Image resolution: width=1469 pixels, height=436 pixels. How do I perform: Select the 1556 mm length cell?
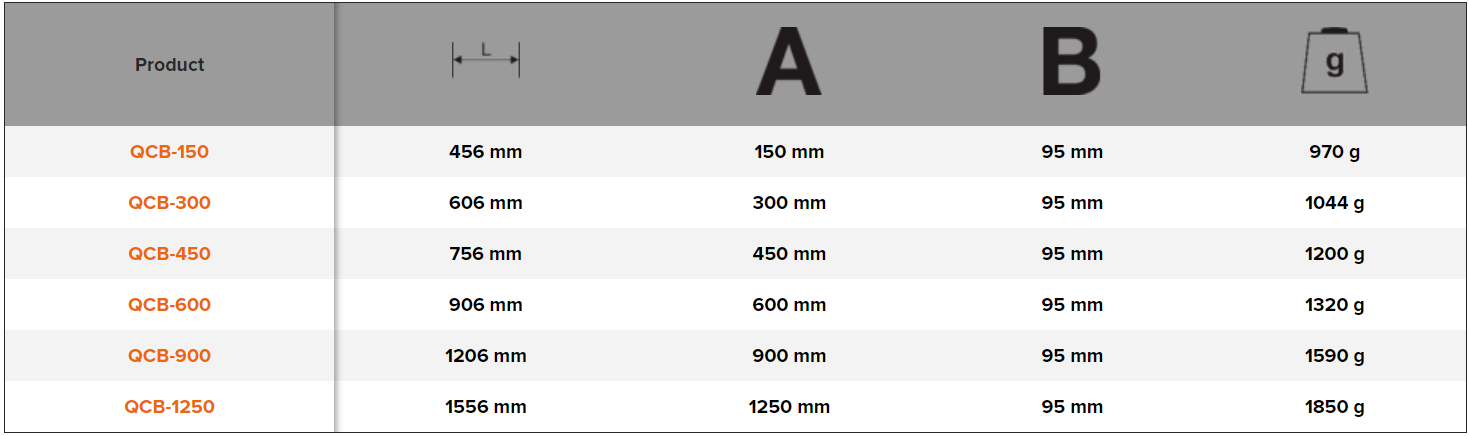pos(485,407)
